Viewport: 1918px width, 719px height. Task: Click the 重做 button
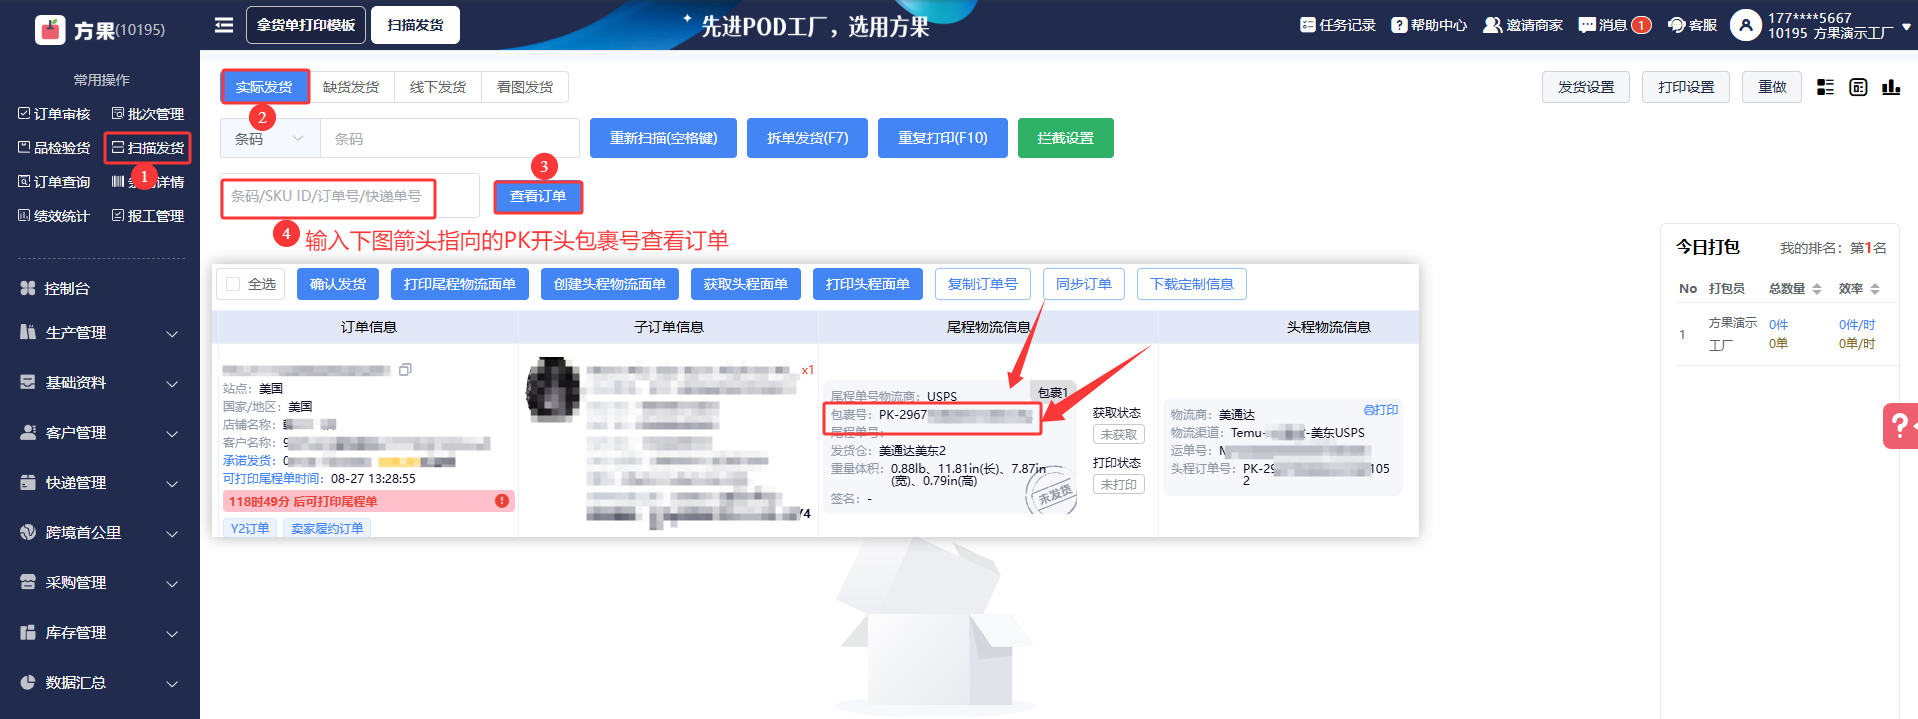(1772, 87)
